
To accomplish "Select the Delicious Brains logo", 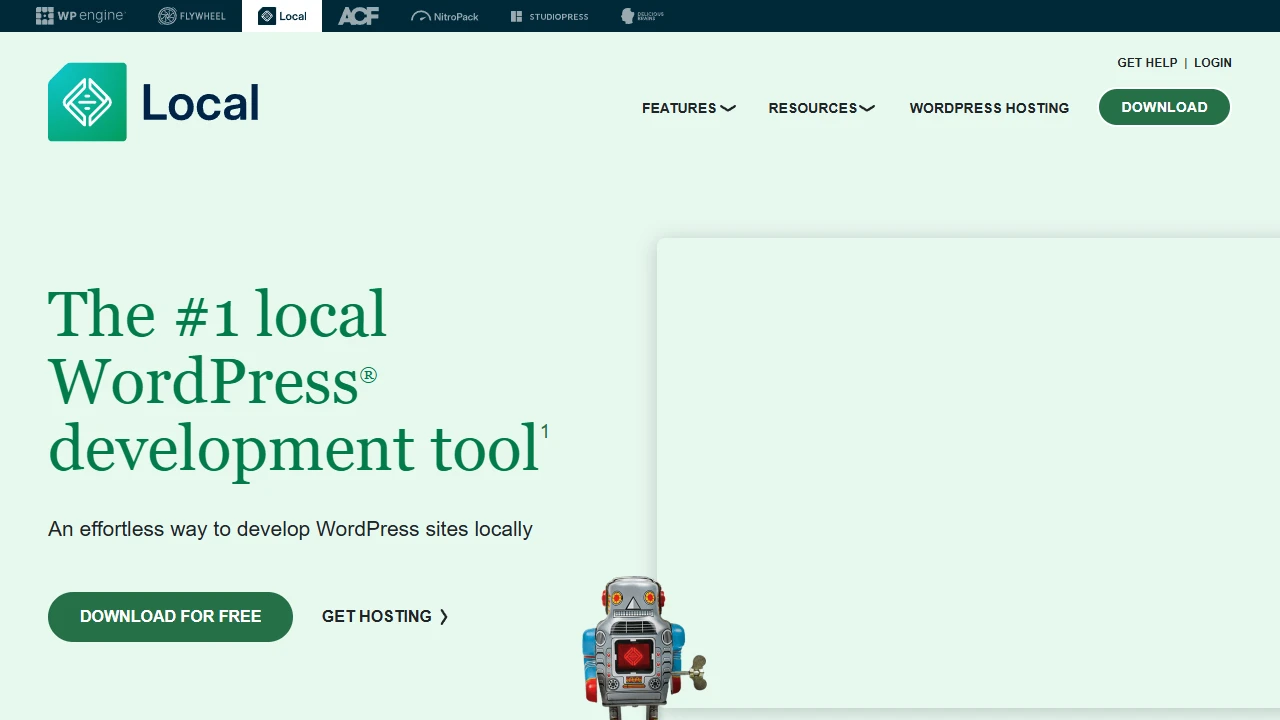I will point(641,16).
